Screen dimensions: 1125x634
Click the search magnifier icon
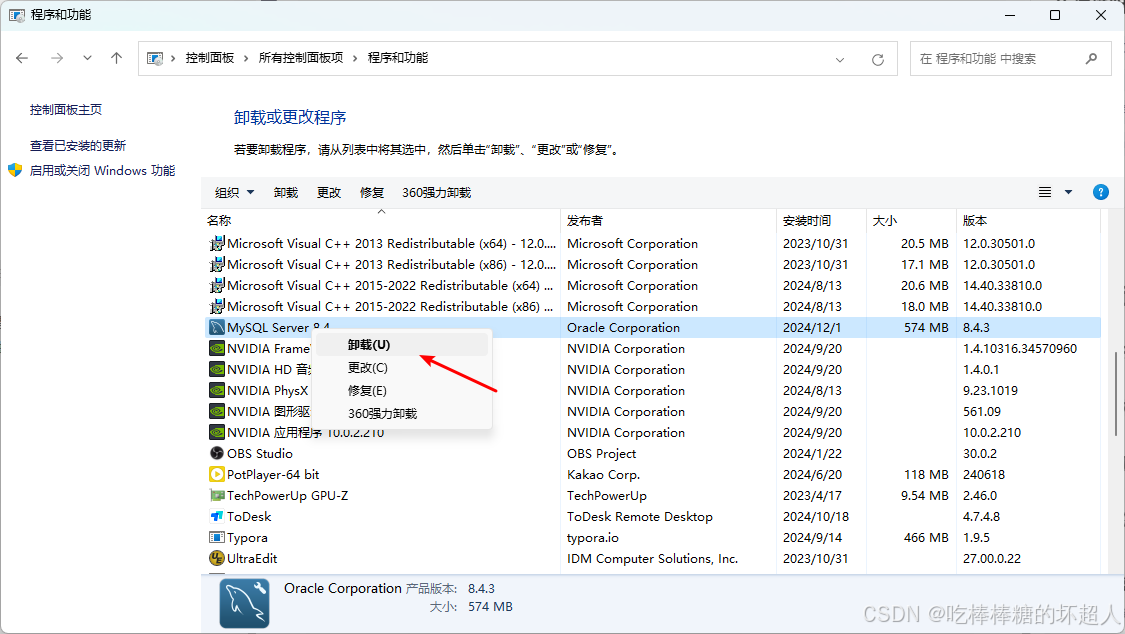click(x=1092, y=58)
